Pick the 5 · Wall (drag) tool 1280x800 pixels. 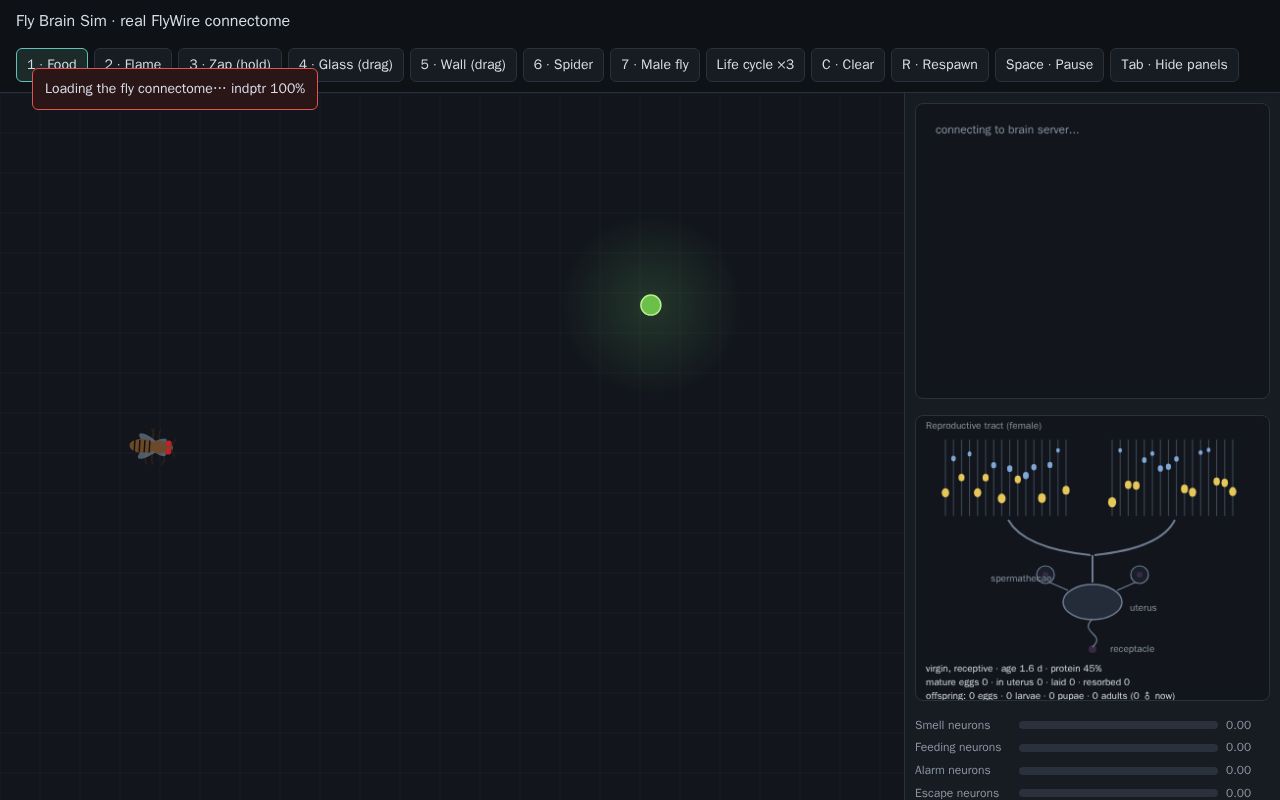click(x=463, y=65)
